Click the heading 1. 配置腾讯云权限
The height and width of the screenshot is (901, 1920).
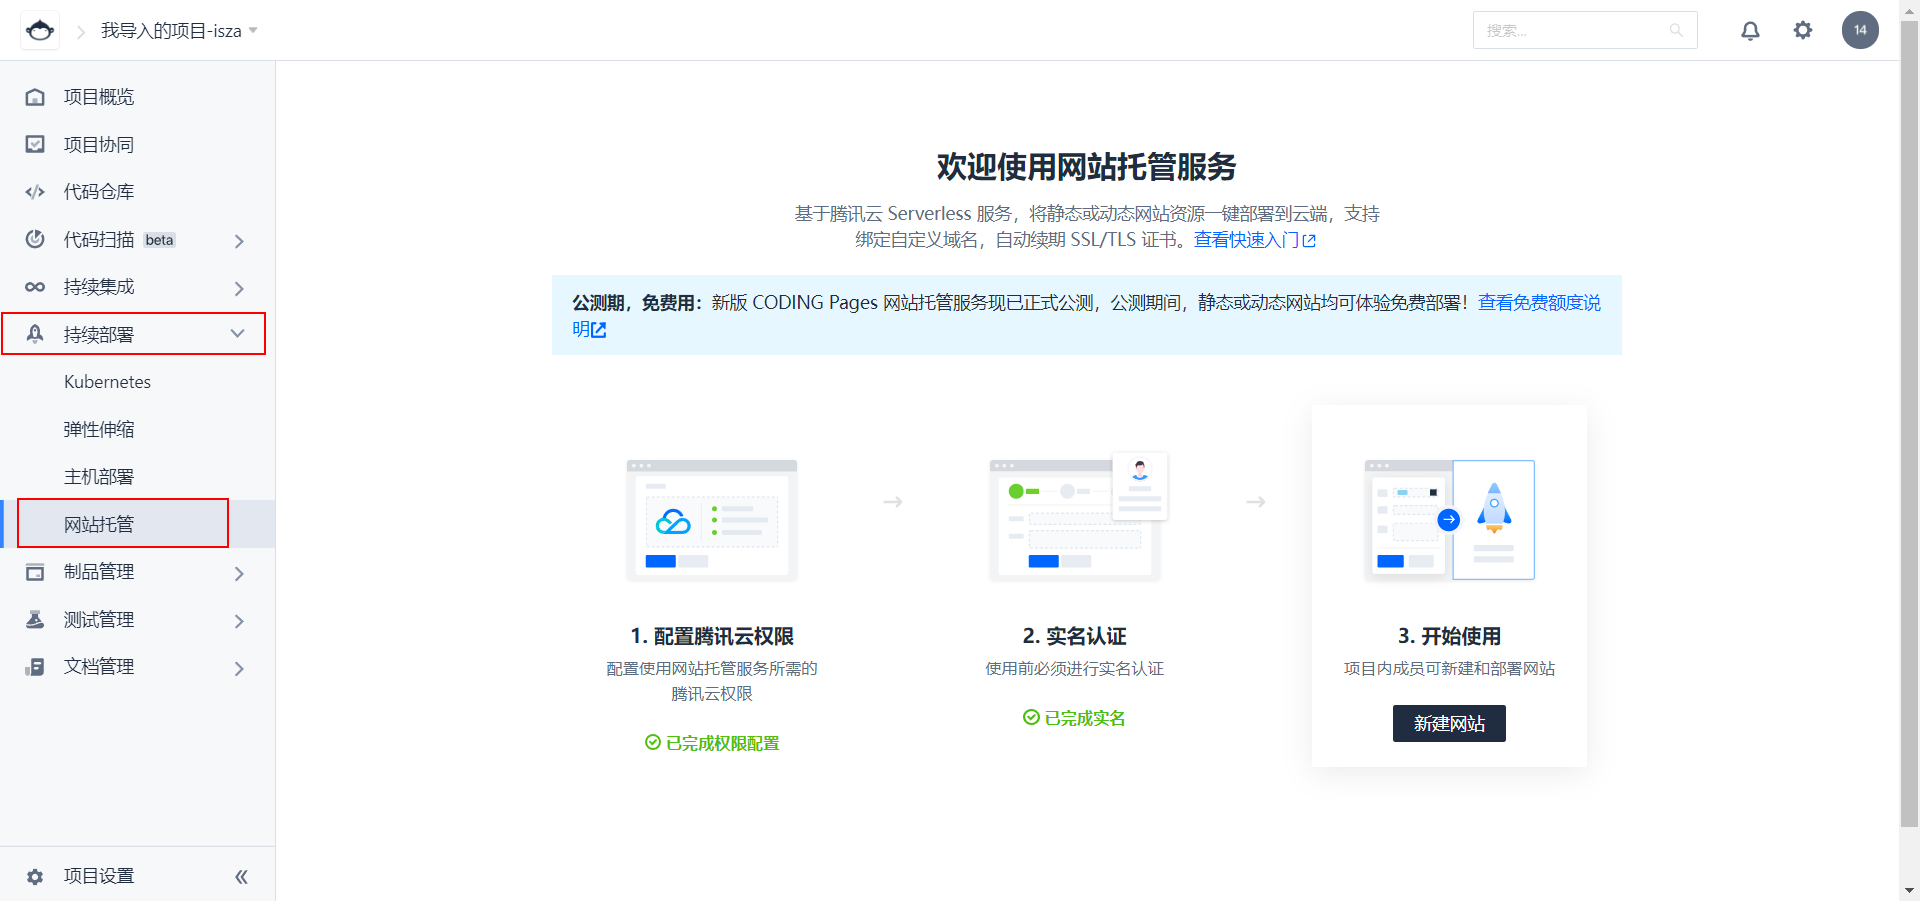712,636
